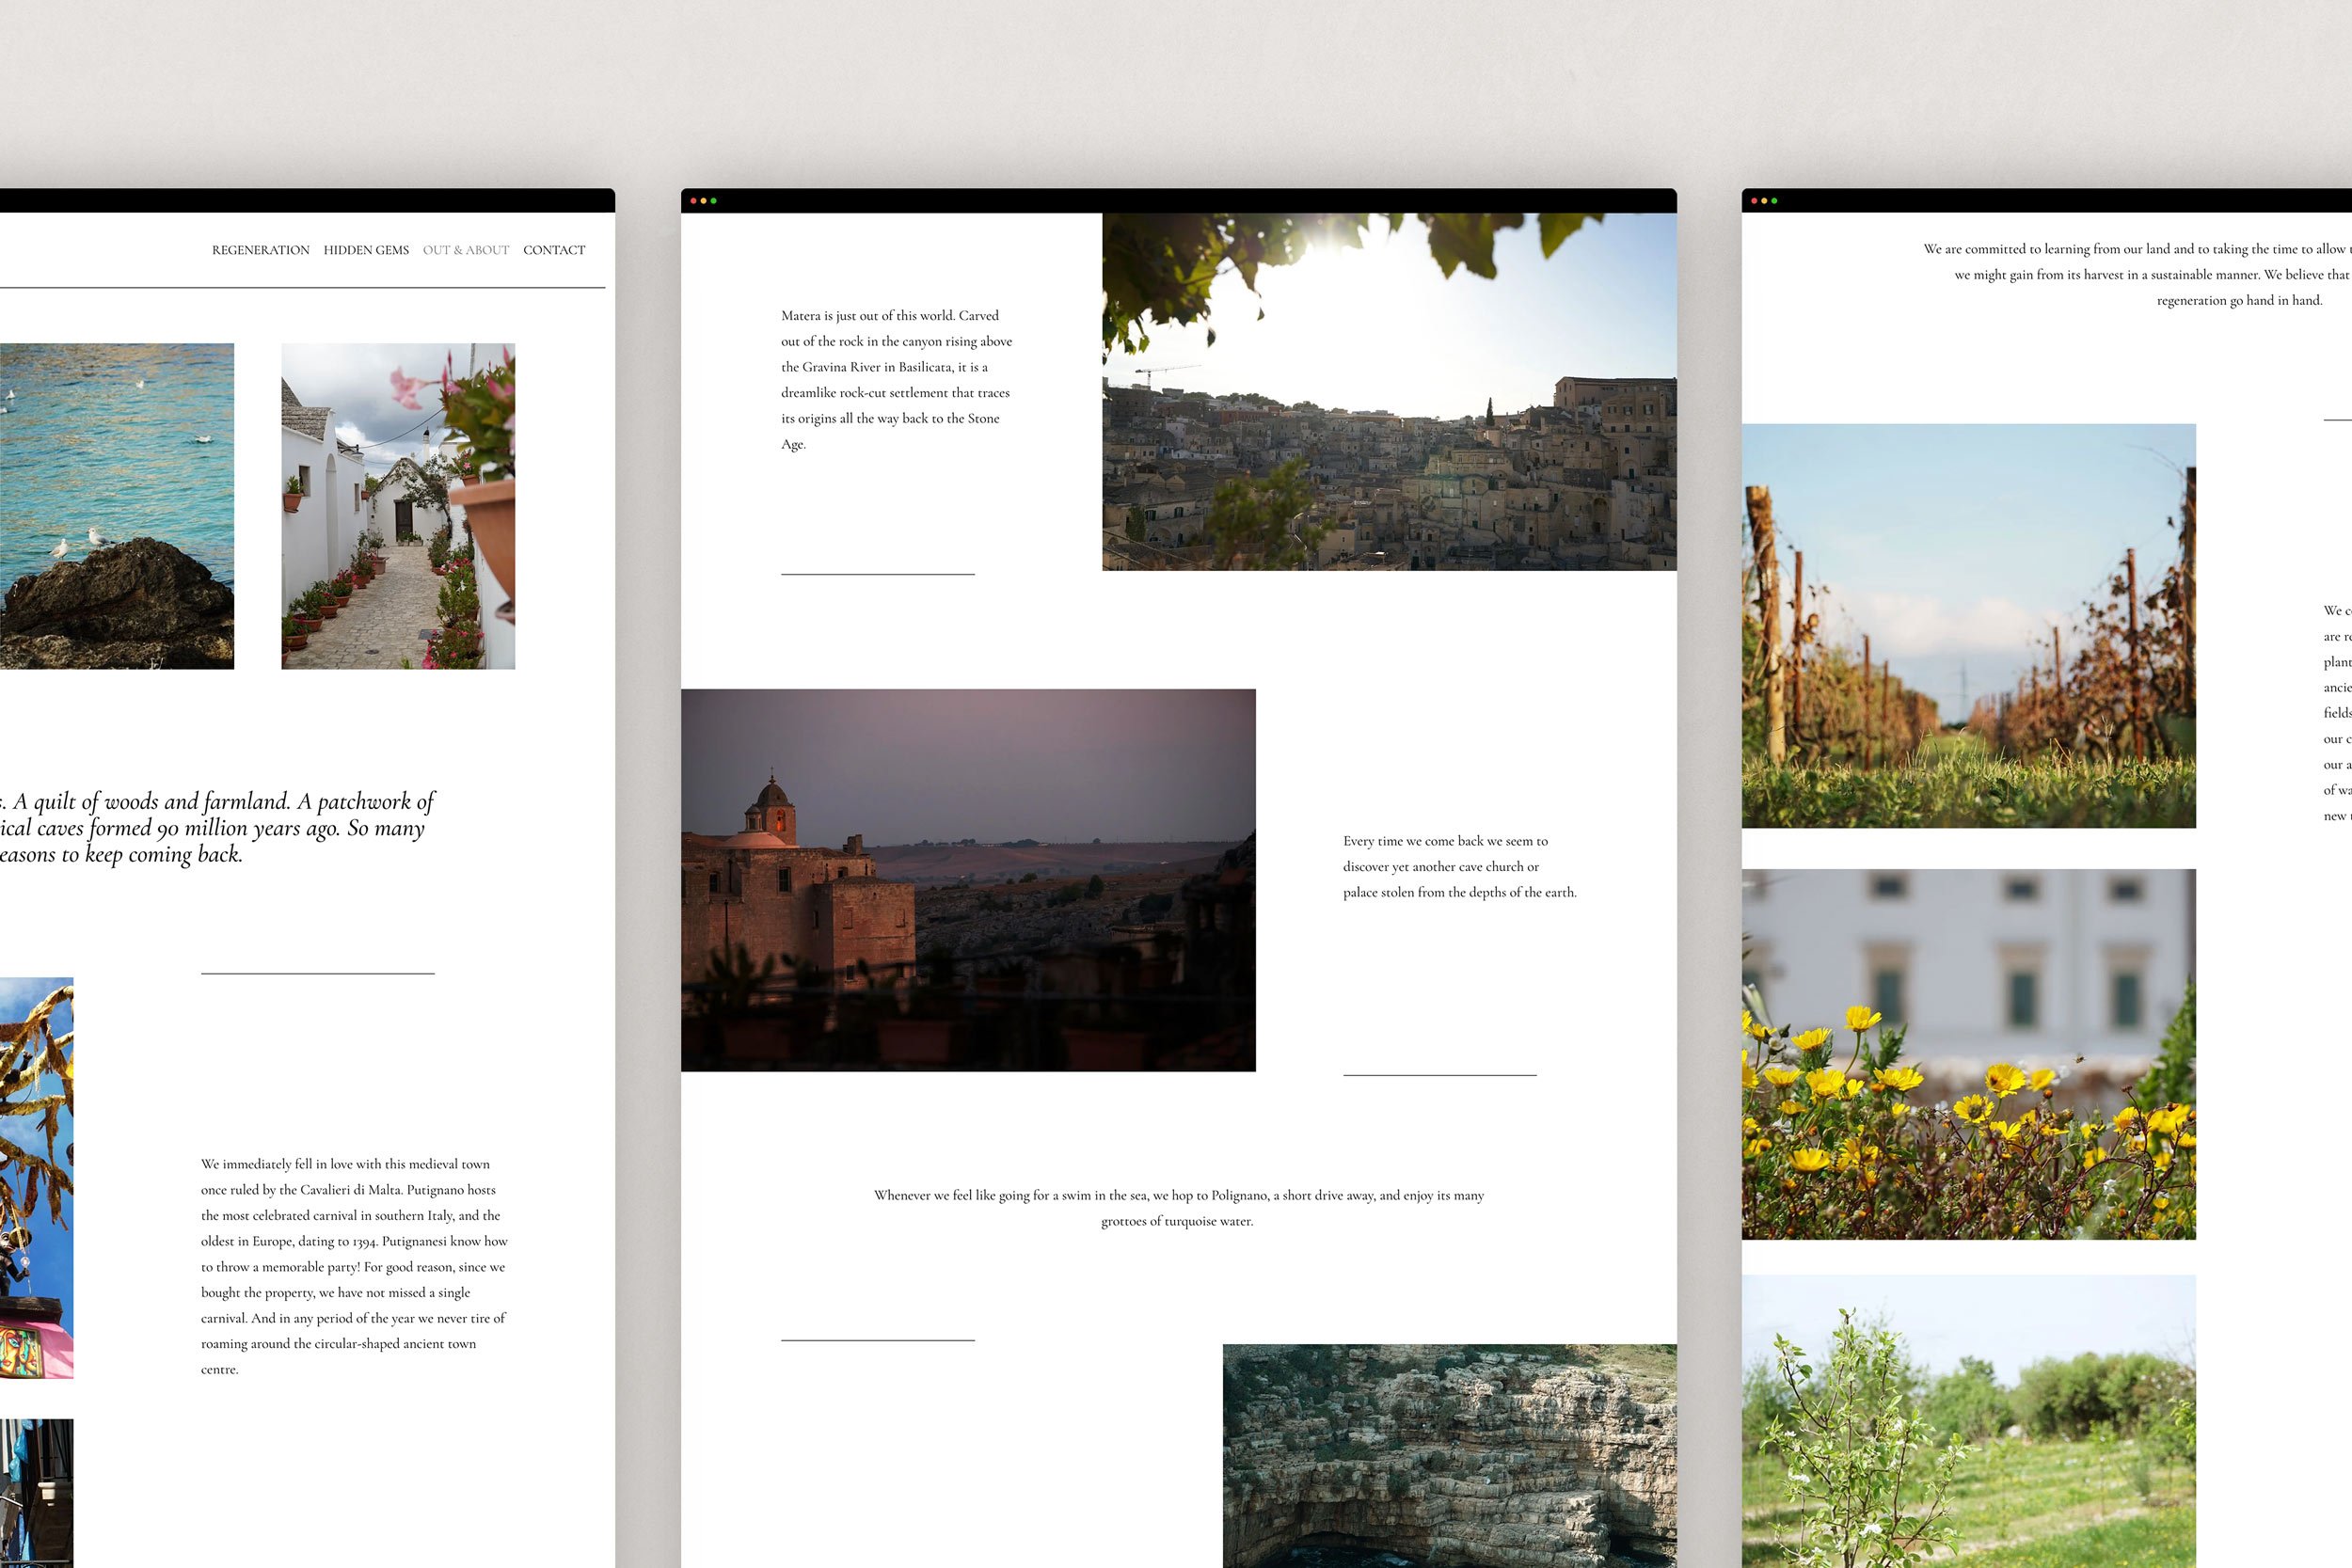Image resolution: width=2352 pixels, height=1568 pixels.
Task: Open the yellow wildflowers photo
Action: pos(1968,1054)
